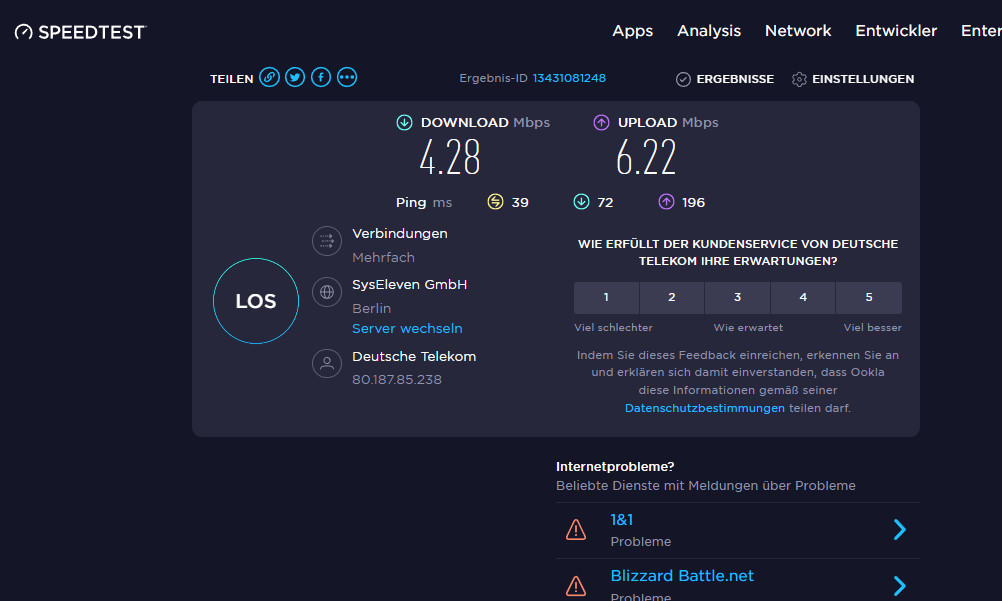The image size is (1002, 601).
Task: Open more sharing options ellipsis icon
Action: [347, 78]
